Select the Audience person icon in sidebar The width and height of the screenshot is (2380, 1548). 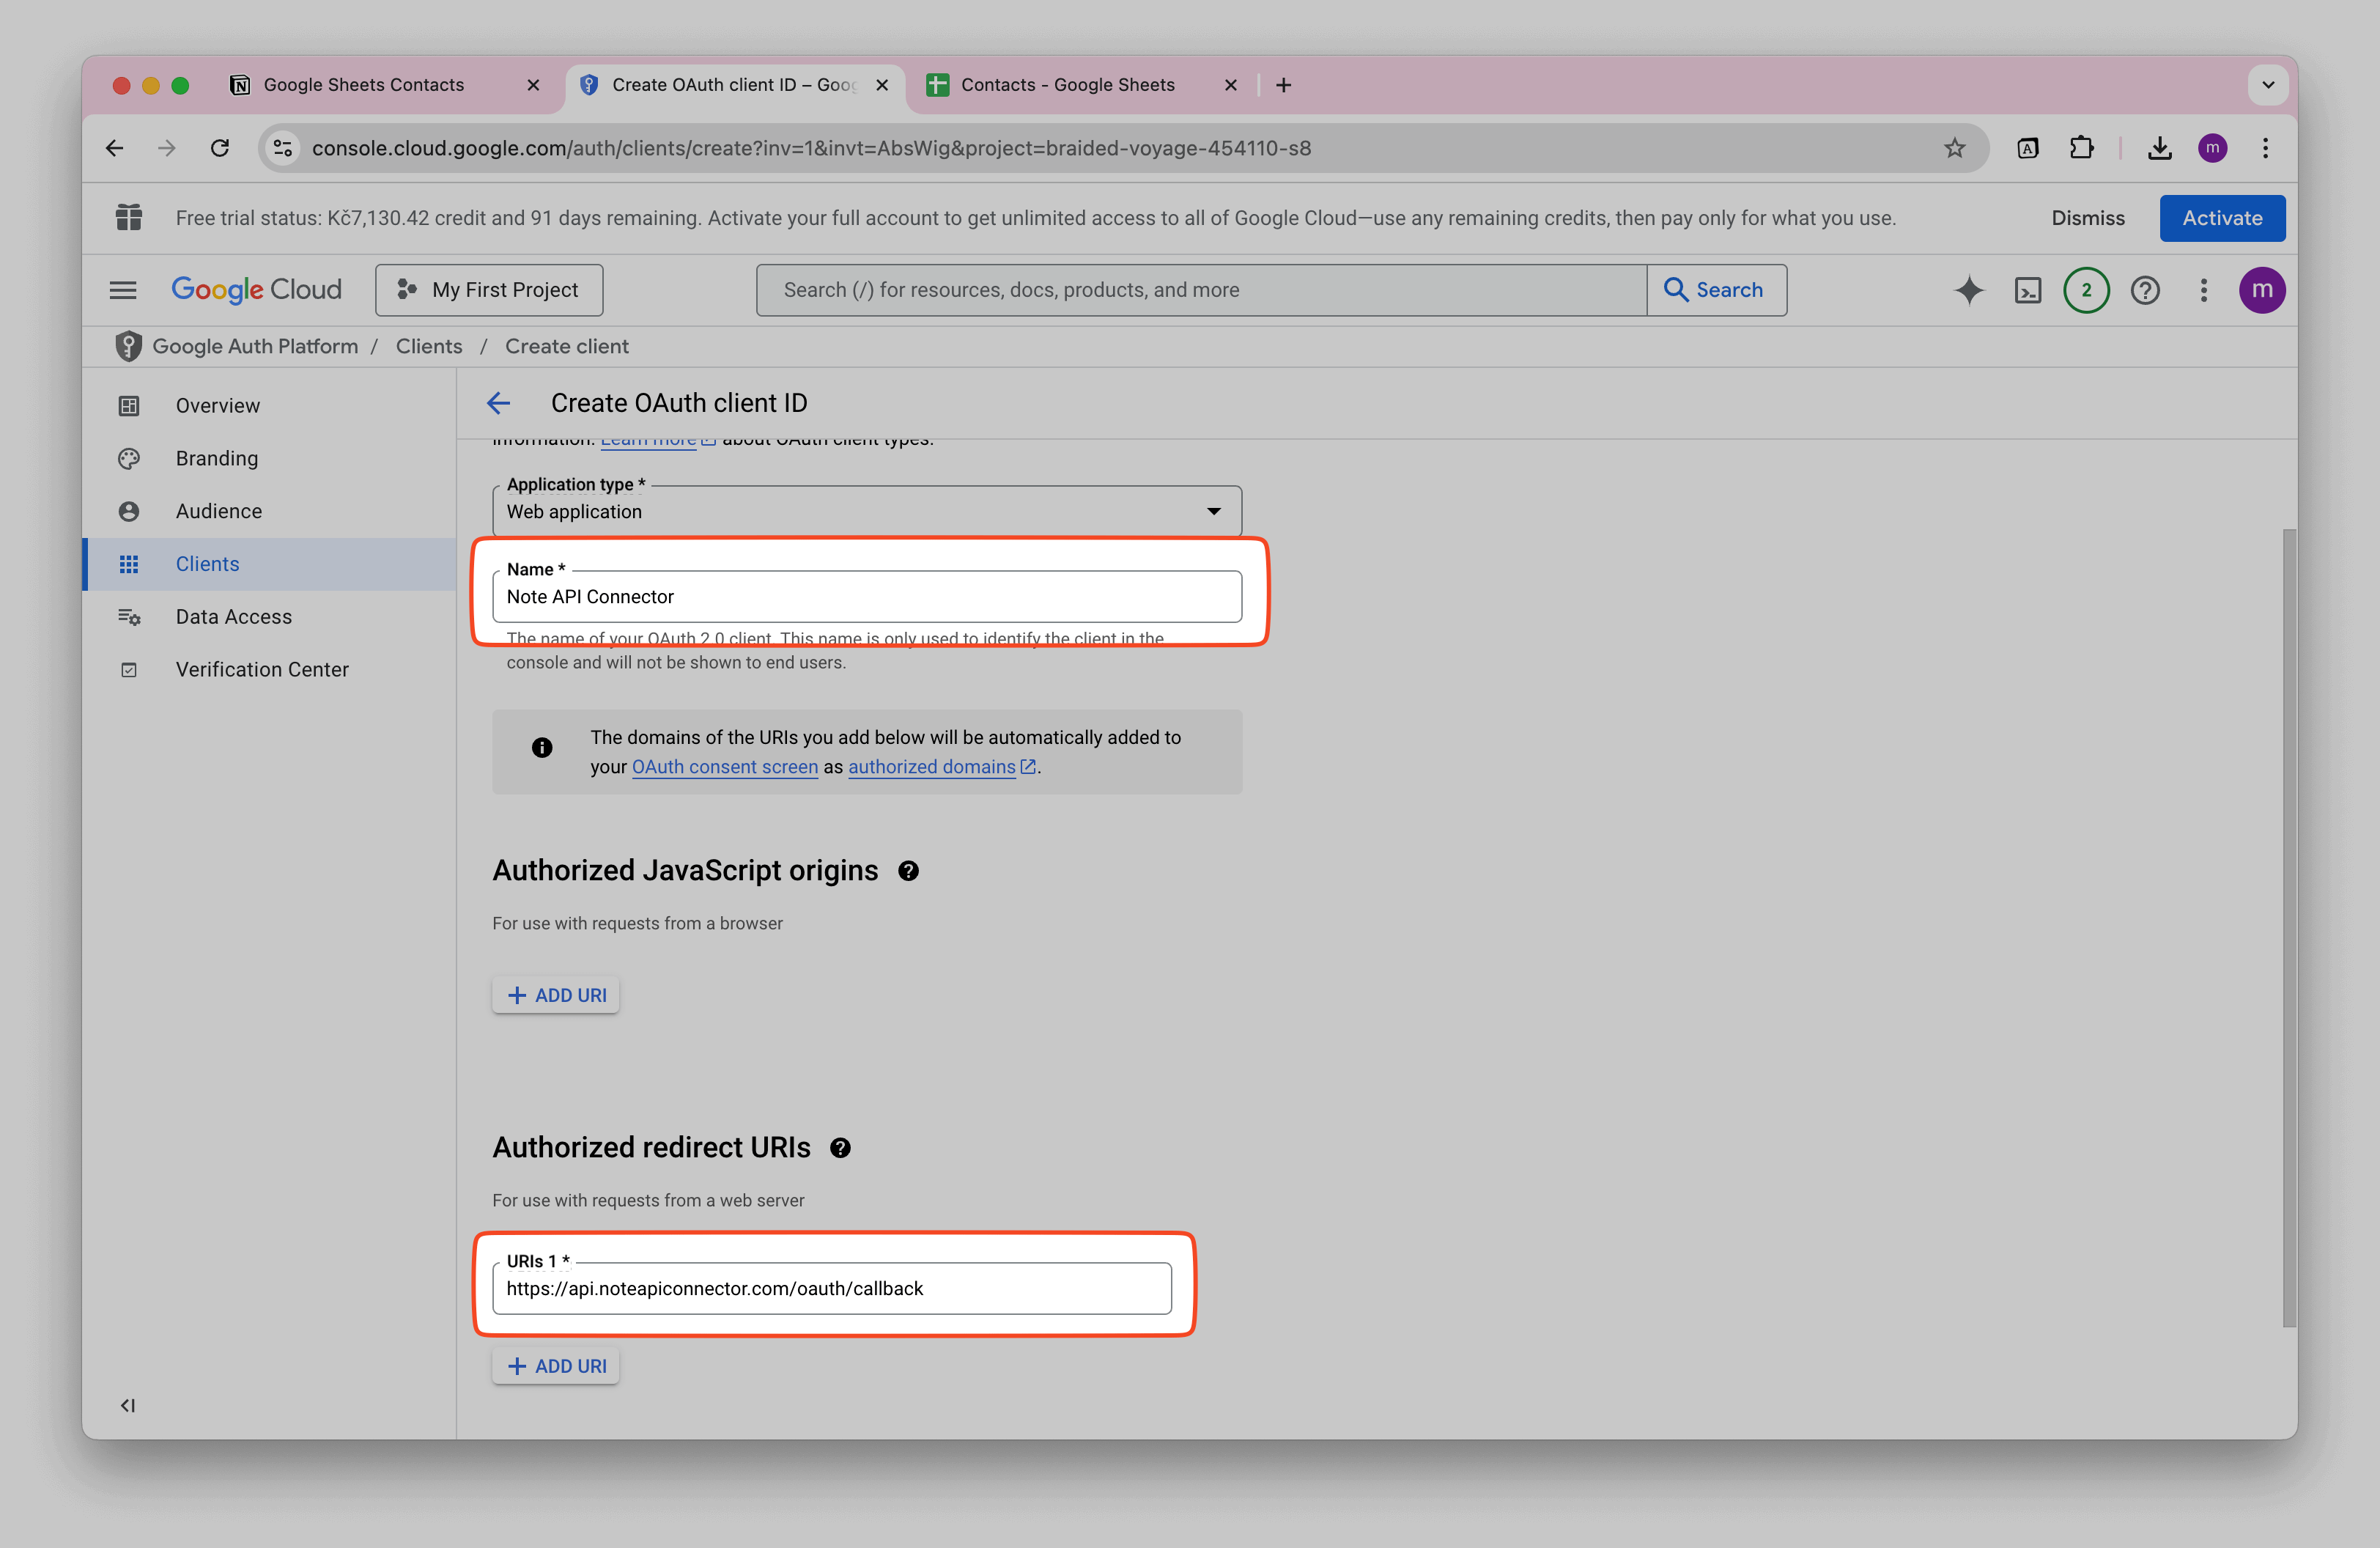coord(129,510)
